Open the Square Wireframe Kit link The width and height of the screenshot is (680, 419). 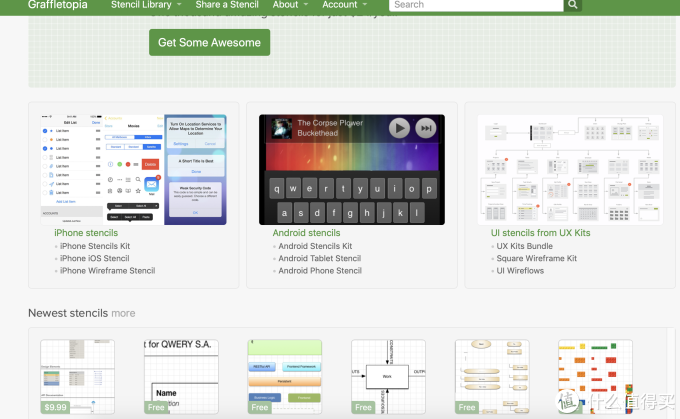[536, 258]
